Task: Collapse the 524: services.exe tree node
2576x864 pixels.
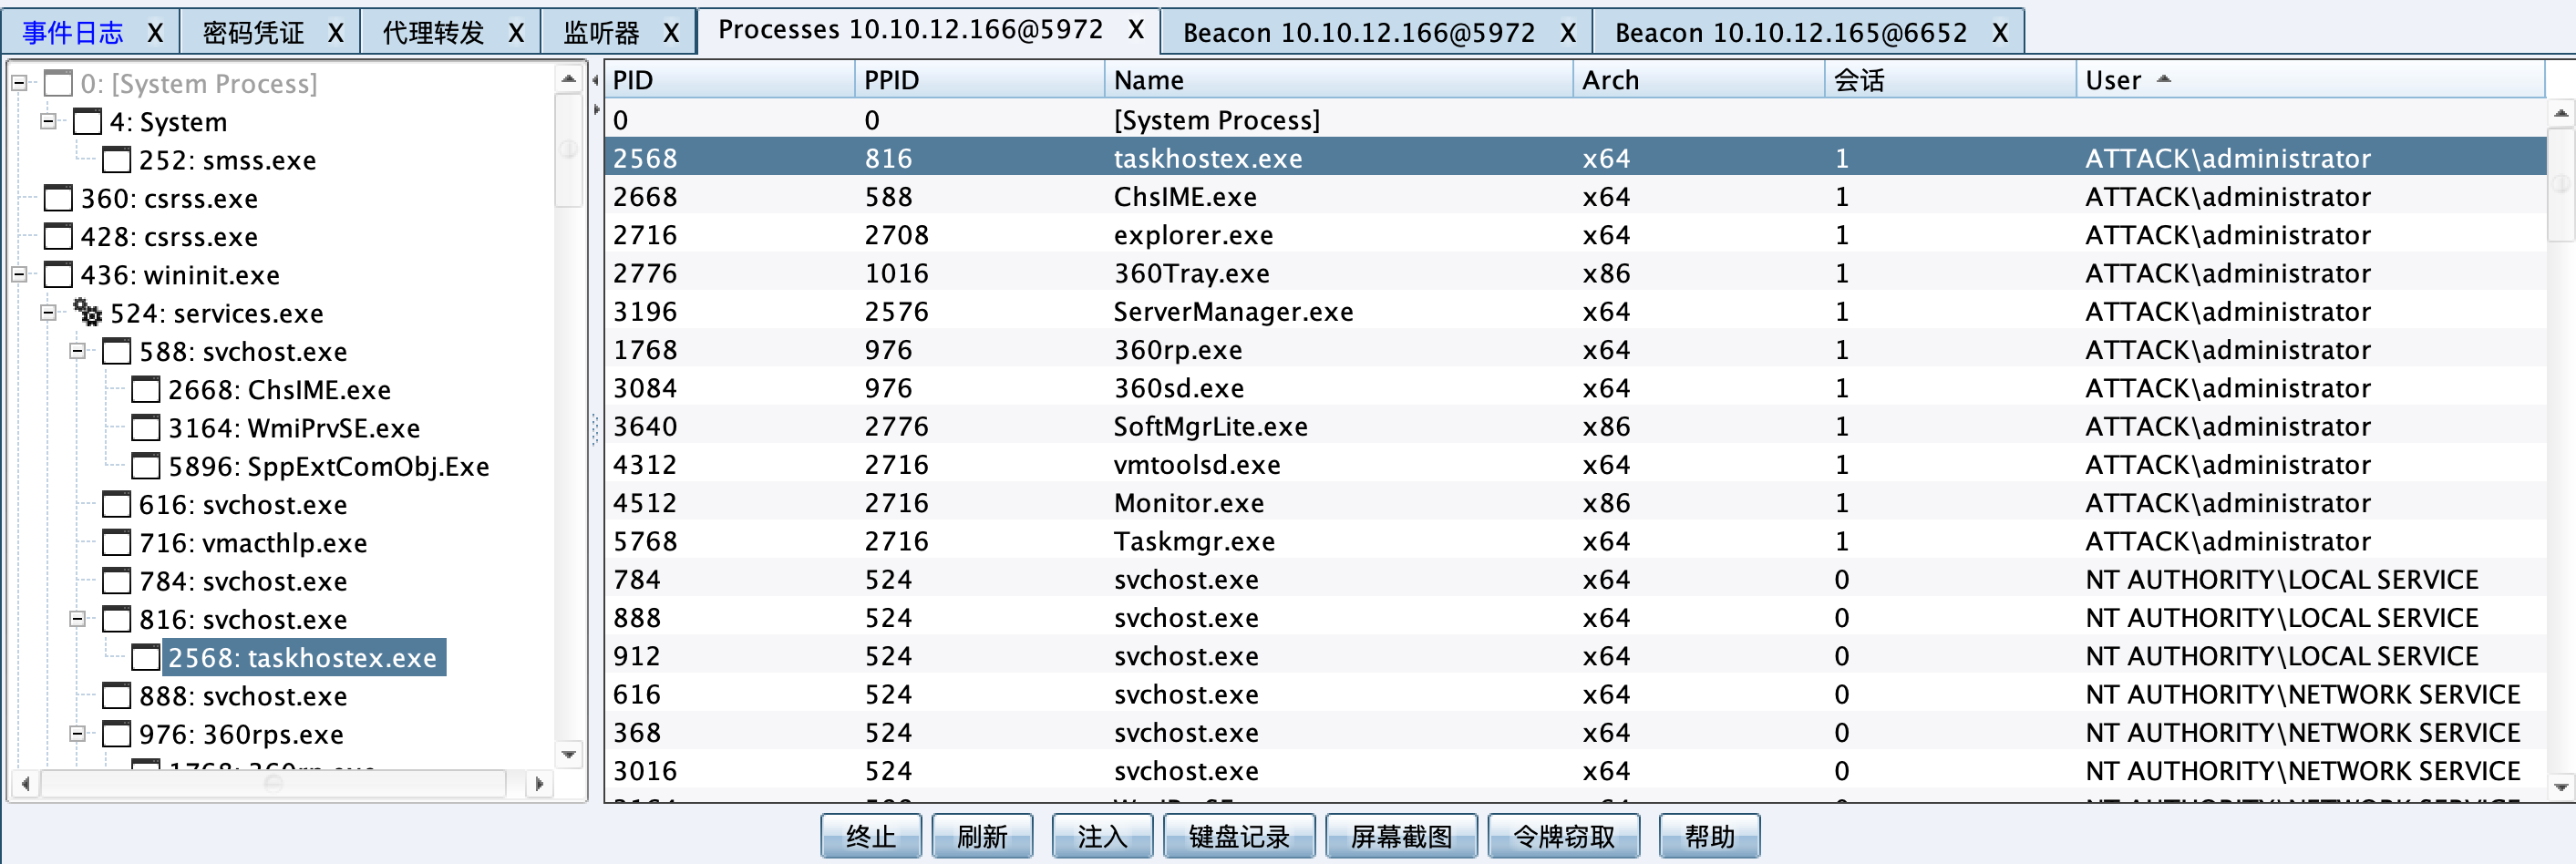Action: [x=48, y=313]
